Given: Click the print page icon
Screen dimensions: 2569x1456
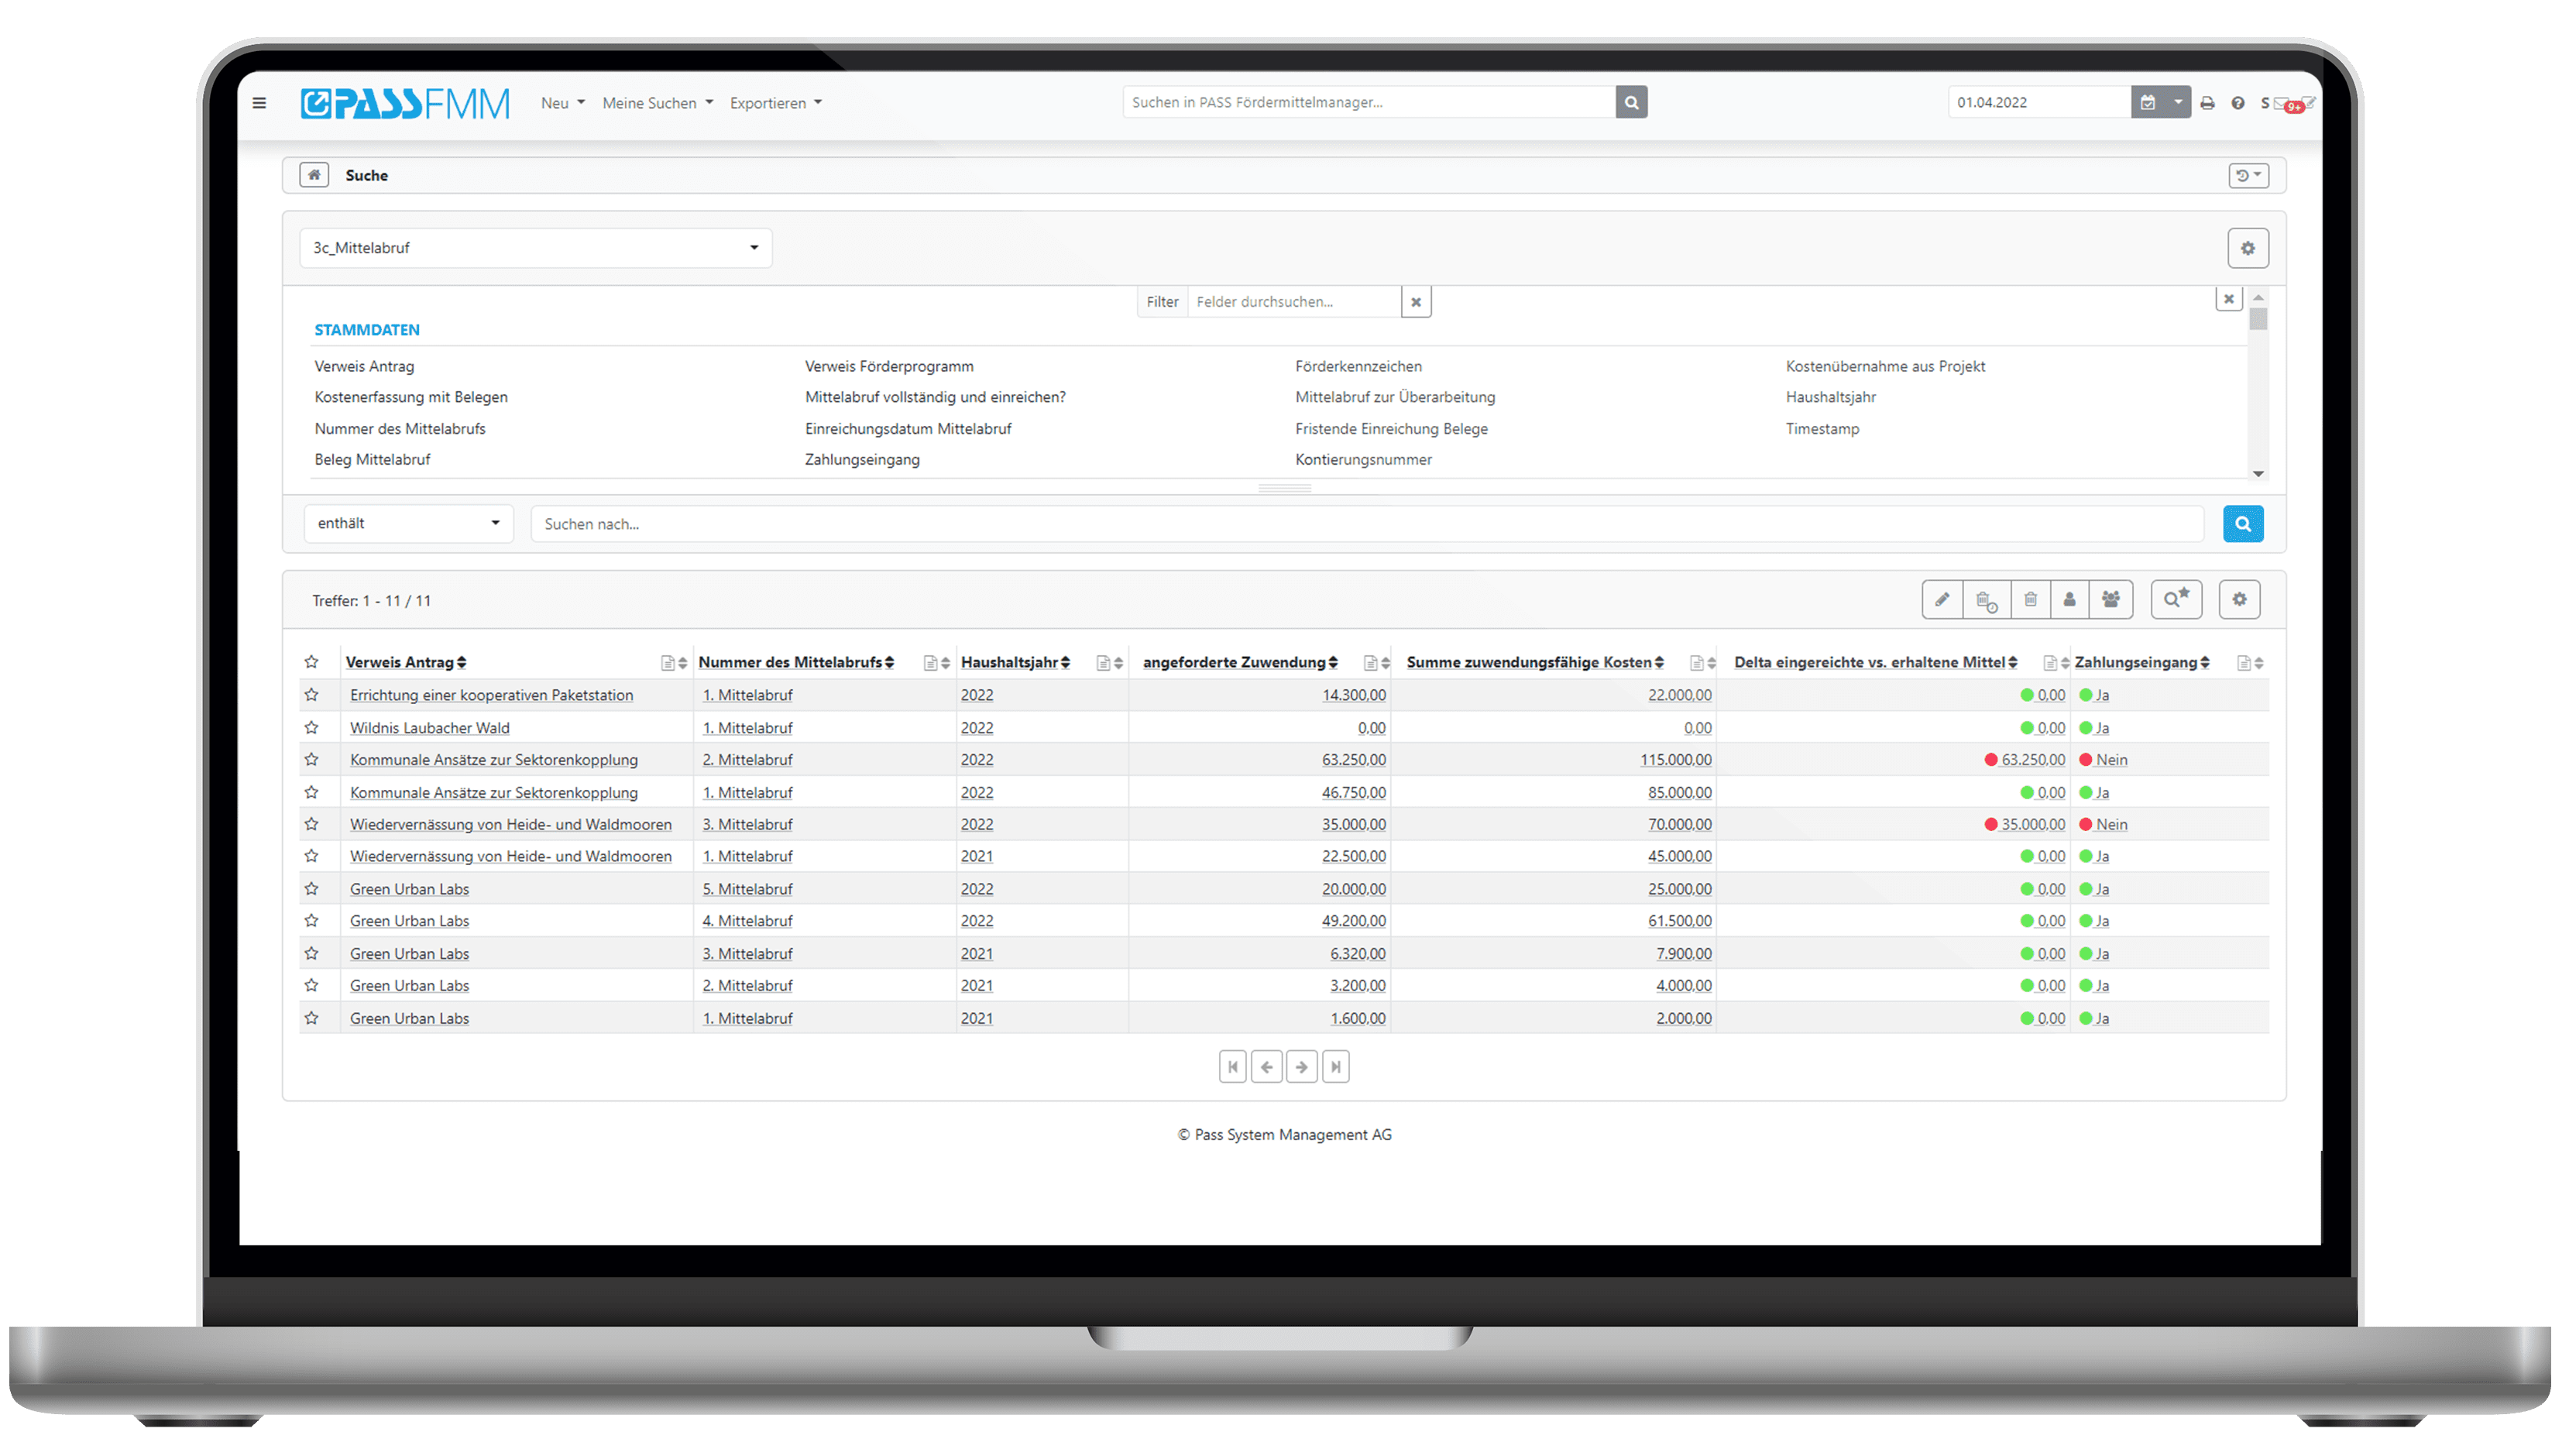Looking at the screenshot, I should pyautogui.click(x=2207, y=103).
